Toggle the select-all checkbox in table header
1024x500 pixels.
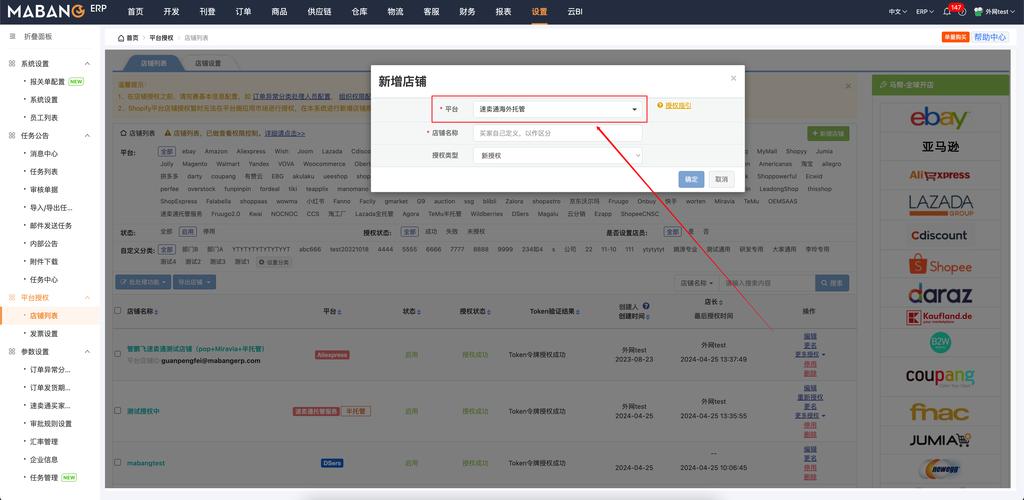coord(118,311)
